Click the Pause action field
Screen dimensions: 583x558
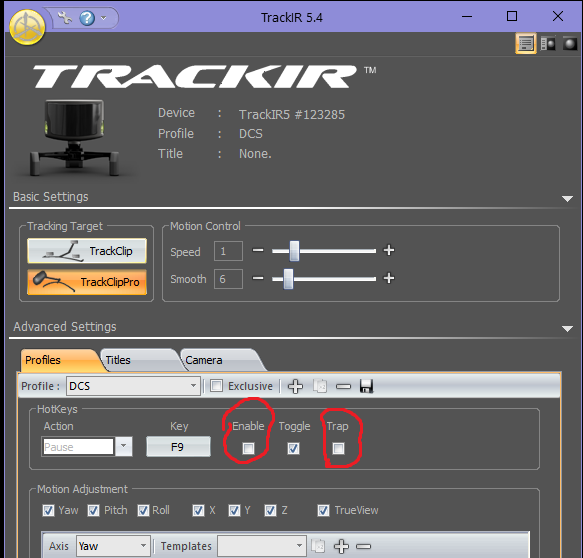78,447
